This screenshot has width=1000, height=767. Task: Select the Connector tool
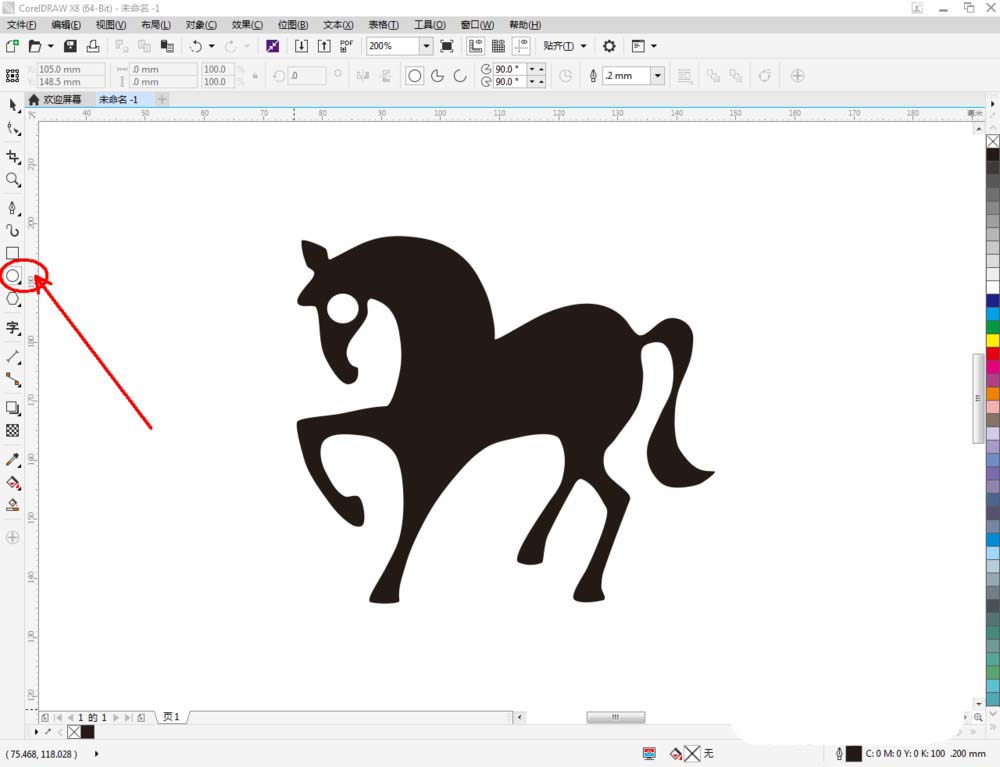[x=13, y=380]
